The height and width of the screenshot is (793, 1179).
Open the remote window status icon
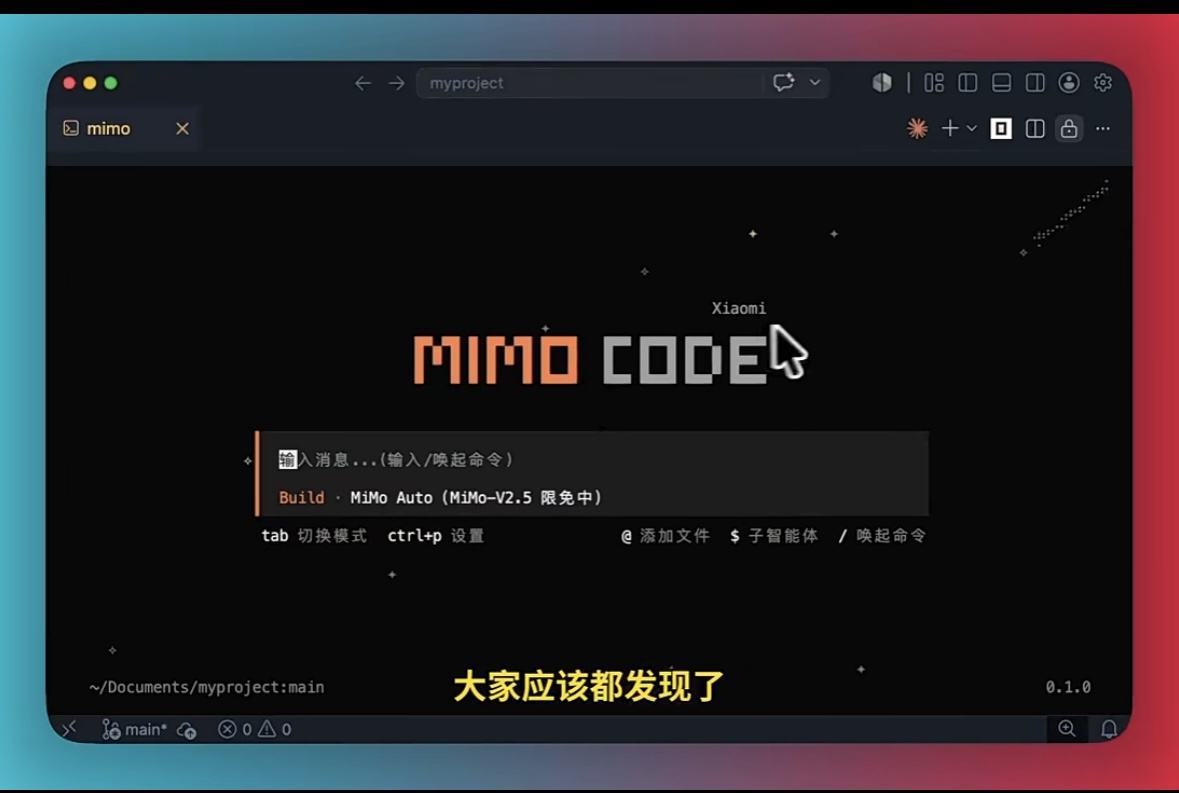pyautogui.click(x=69, y=728)
